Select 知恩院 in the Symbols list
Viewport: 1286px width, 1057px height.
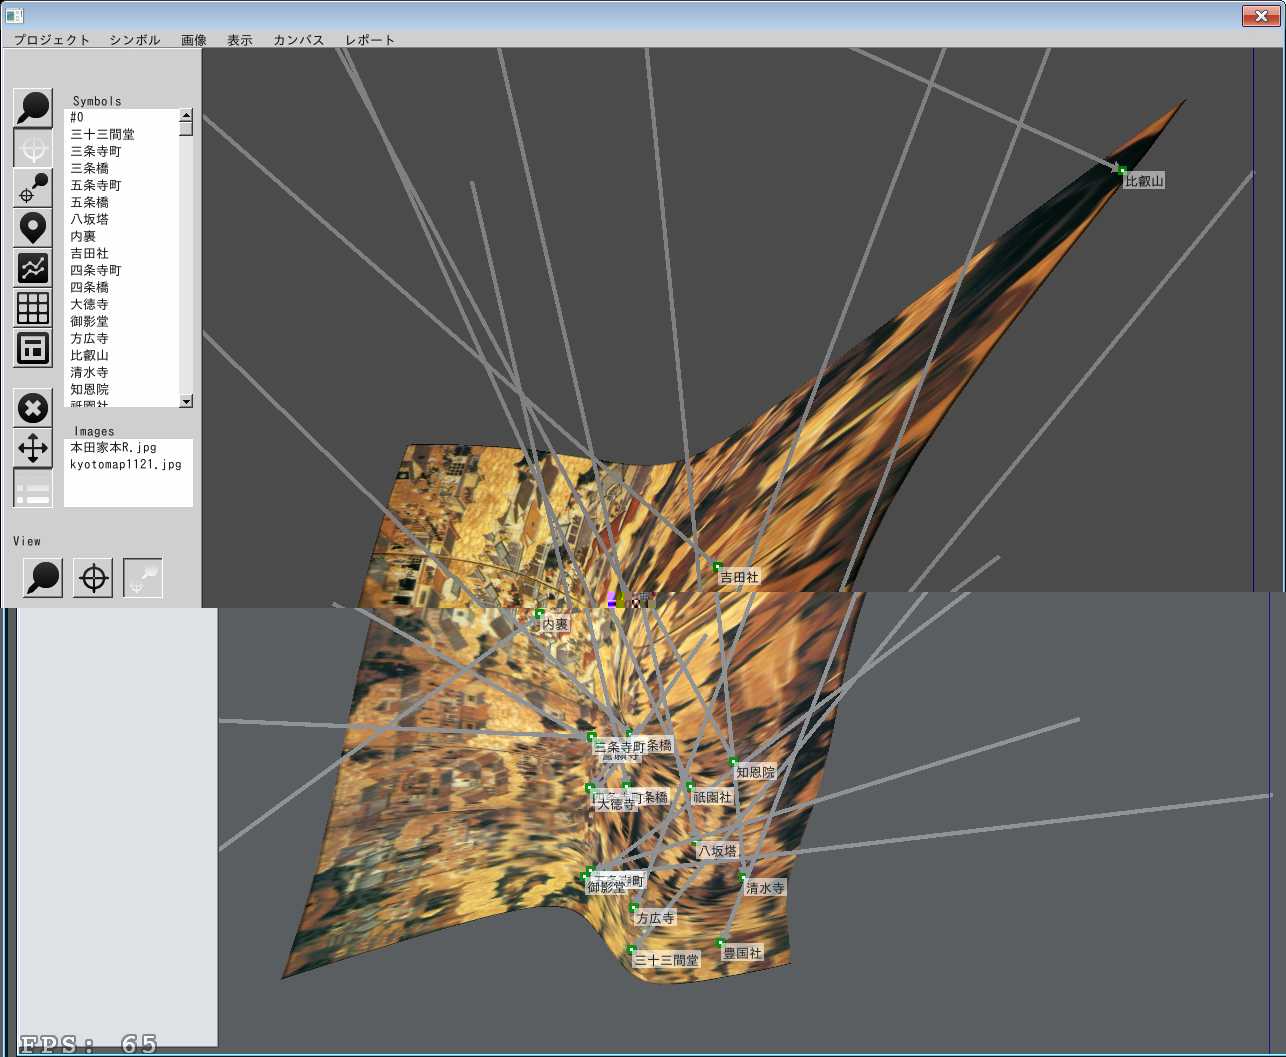click(x=121, y=389)
